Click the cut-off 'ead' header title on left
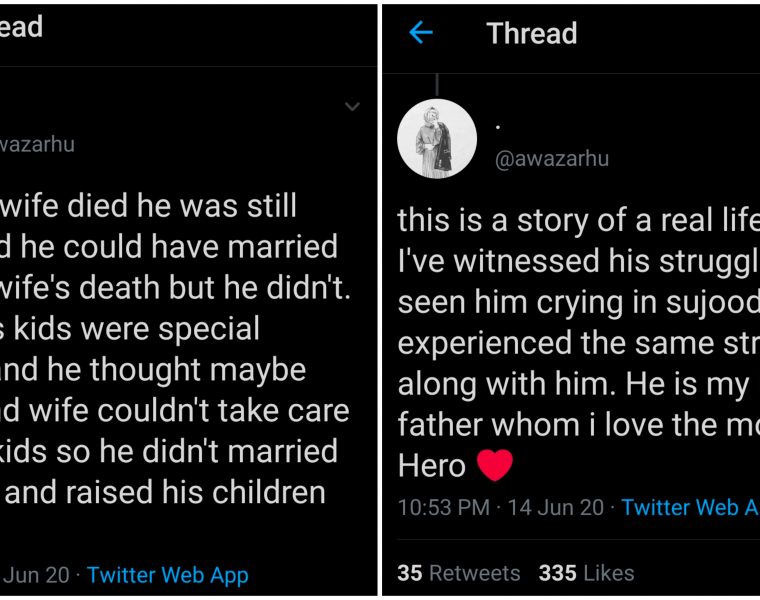This screenshot has width=760, height=600. point(22,27)
